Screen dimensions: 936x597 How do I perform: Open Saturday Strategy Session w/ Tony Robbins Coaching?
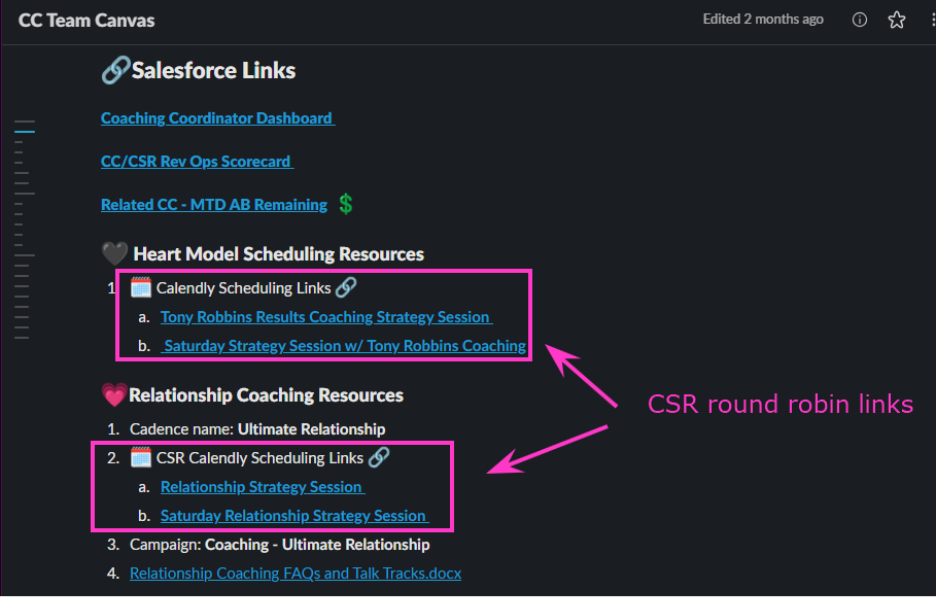[343, 346]
